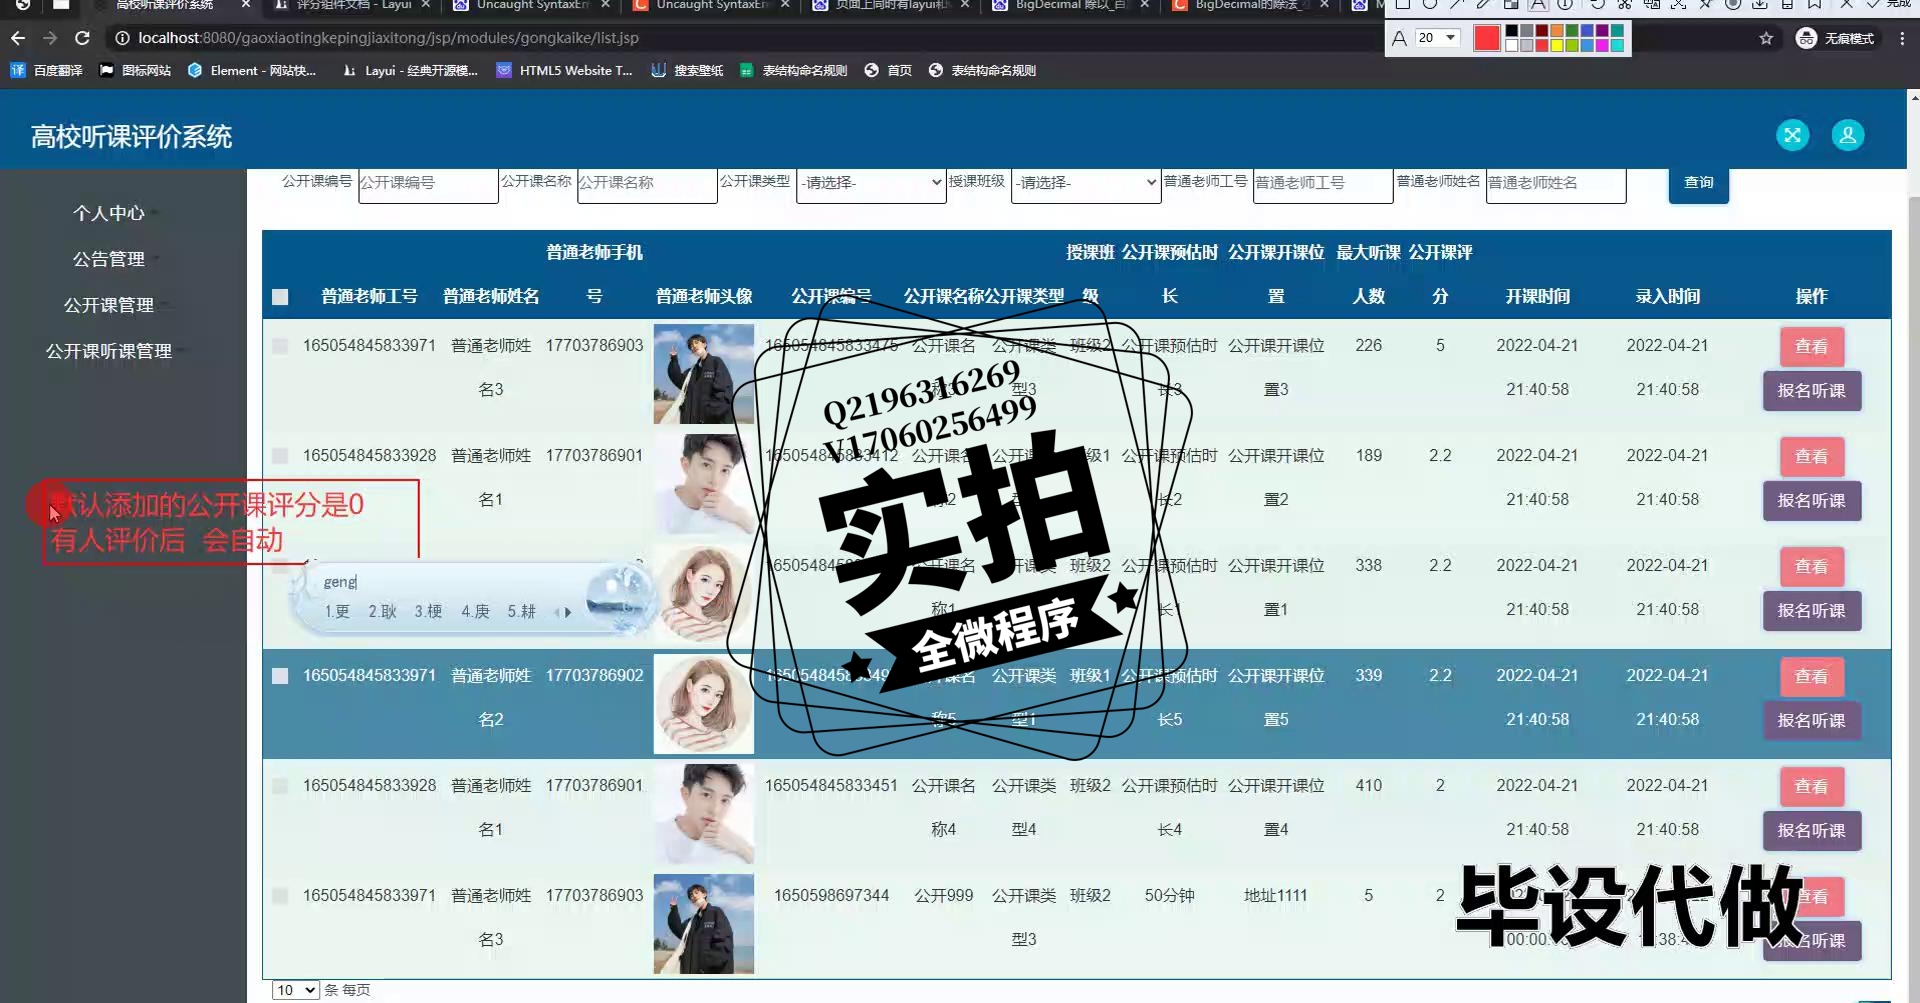Check the highlighted row with phone 17703786902
The width and height of the screenshot is (1920, 1003).
pos(280,676)
